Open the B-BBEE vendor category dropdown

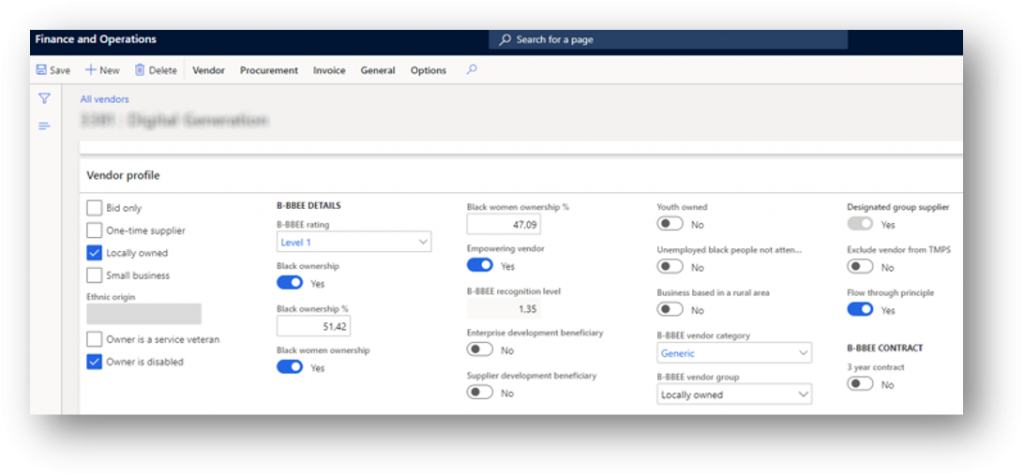[803, 353]
